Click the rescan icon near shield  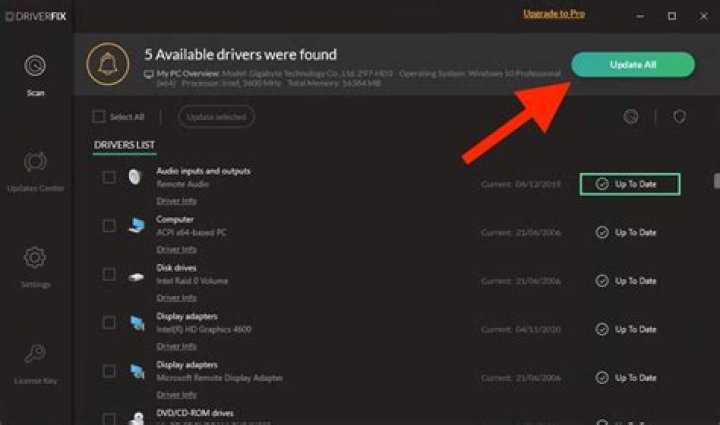tap(631, 117)
